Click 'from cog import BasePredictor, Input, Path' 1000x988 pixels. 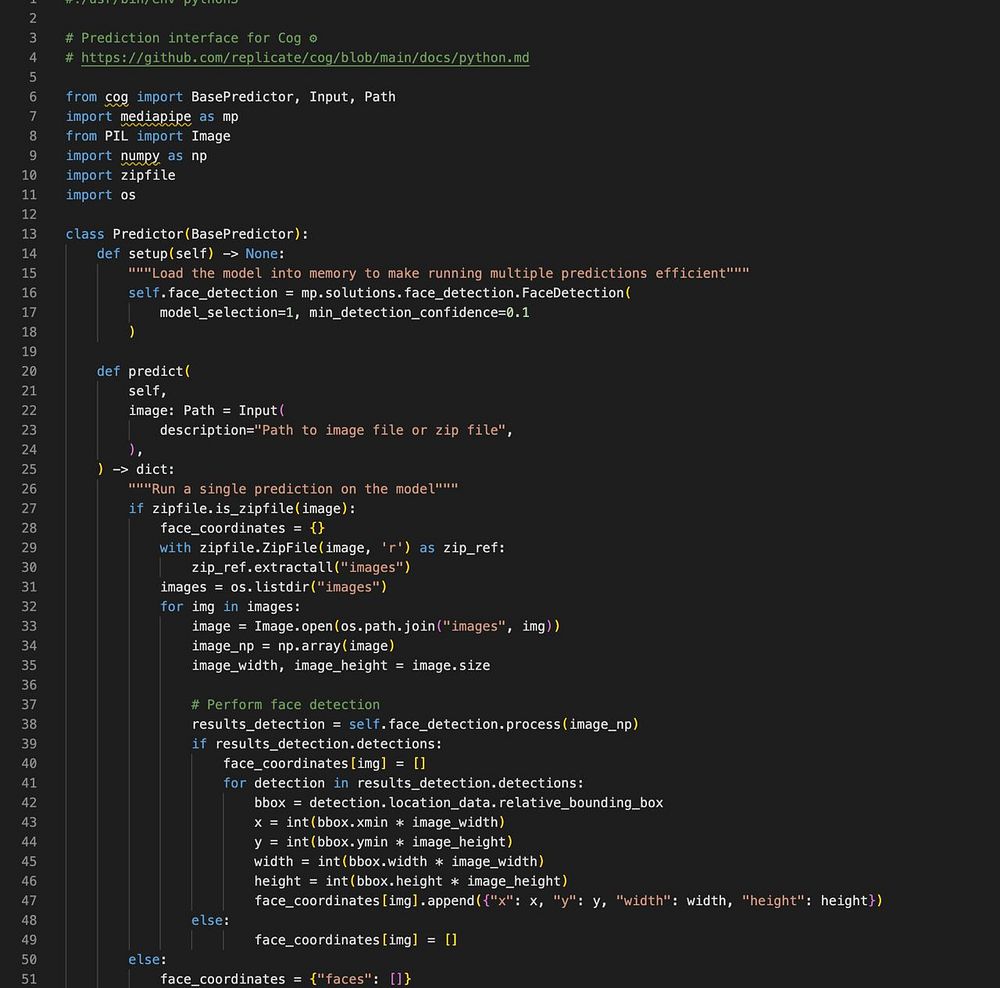click(230, 97)
